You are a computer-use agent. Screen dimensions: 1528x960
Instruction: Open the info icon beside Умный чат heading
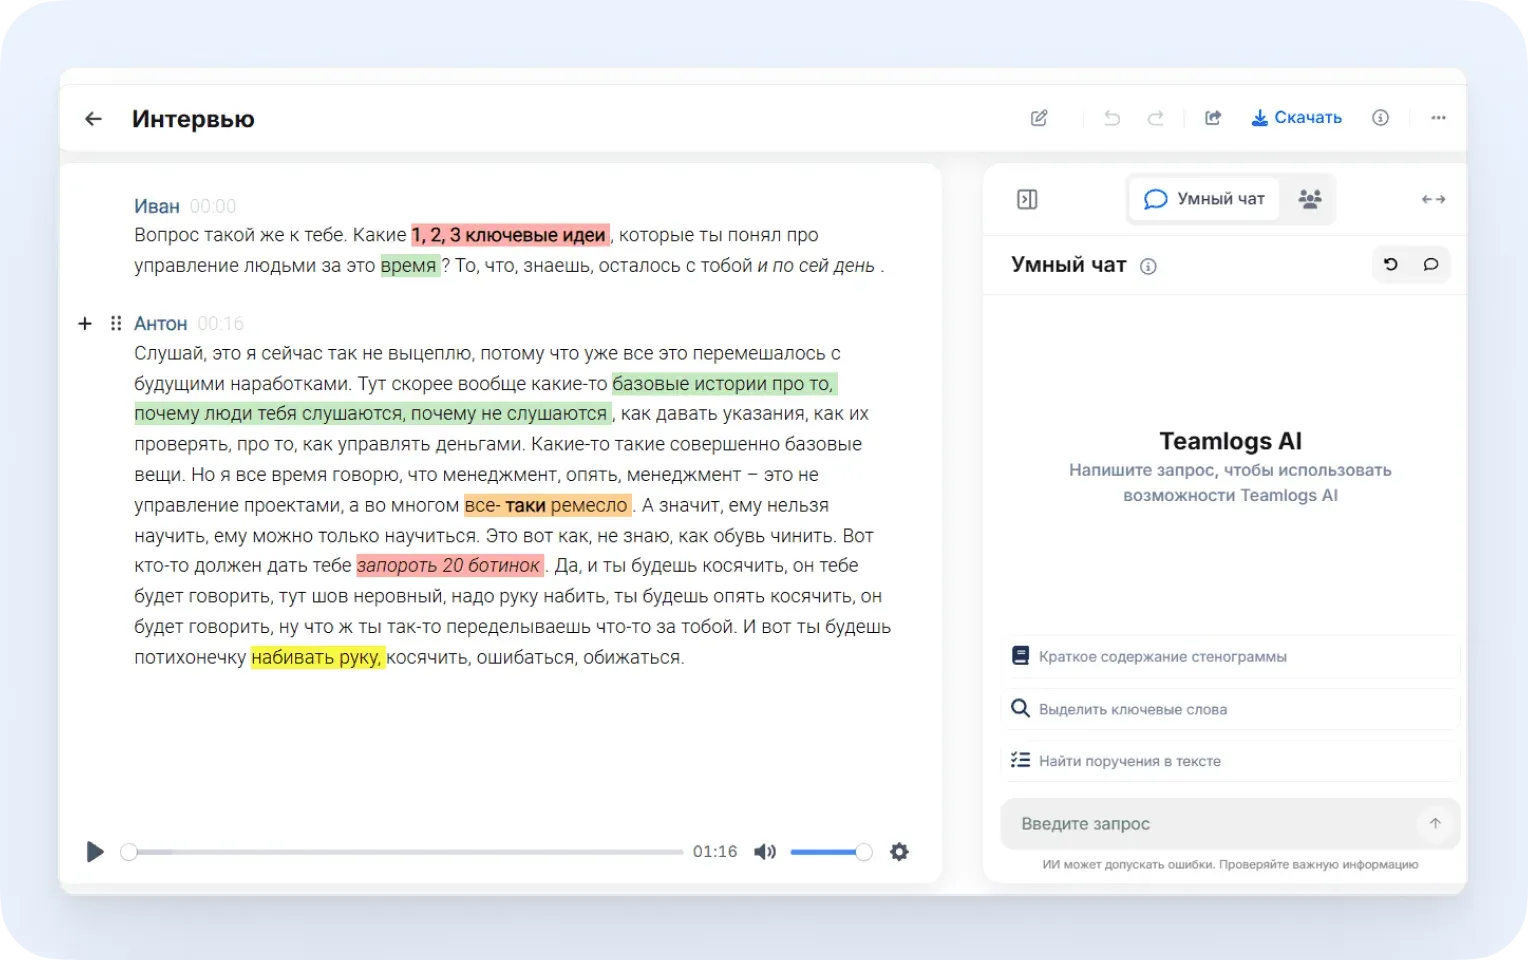(1148, 266)
